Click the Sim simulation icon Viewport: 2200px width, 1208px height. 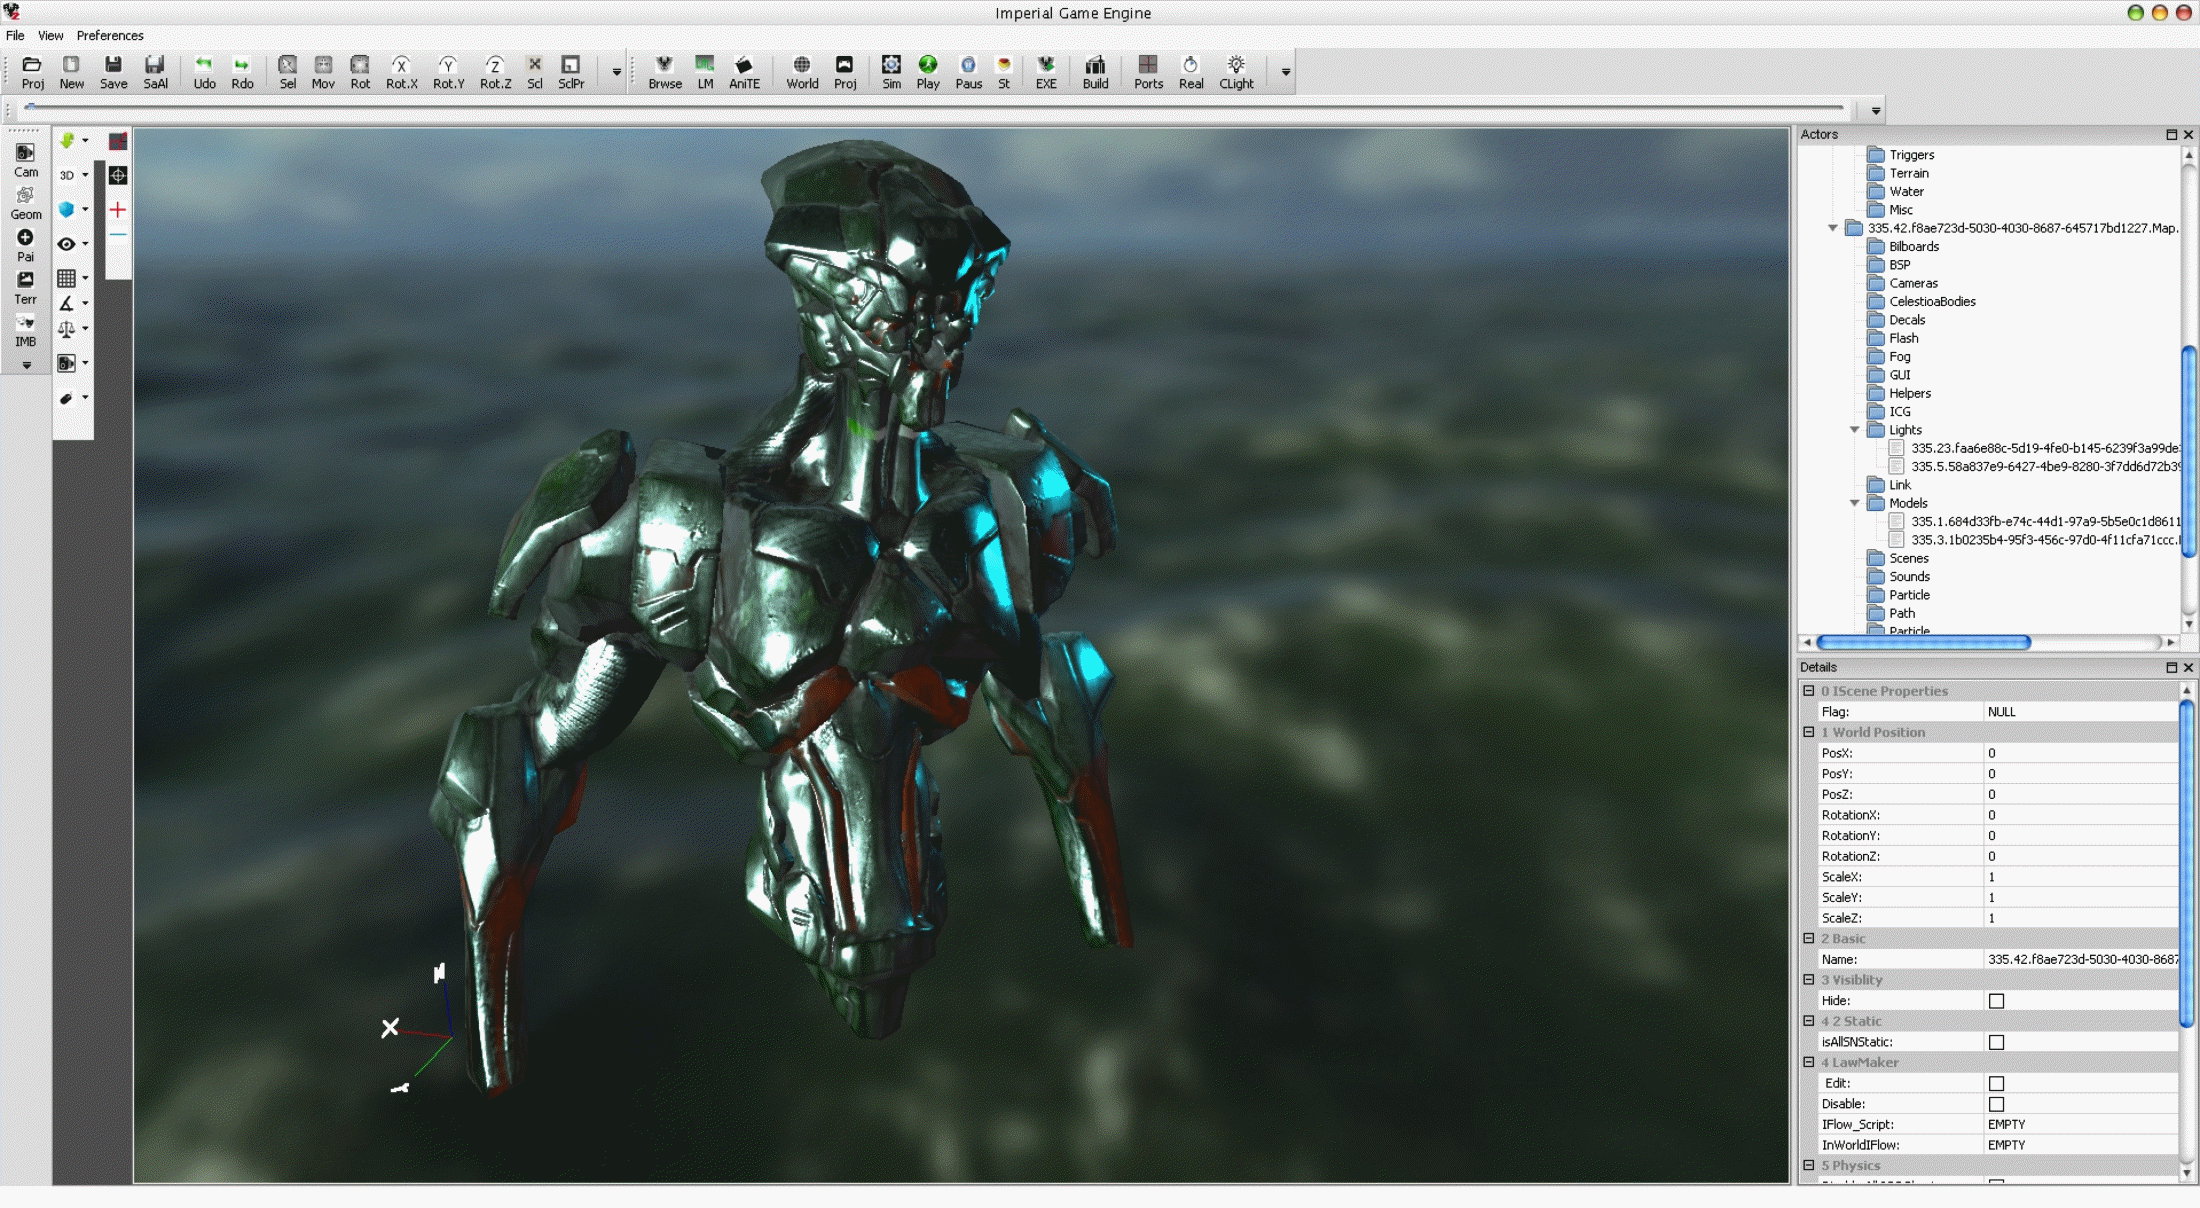click(891, 72)
